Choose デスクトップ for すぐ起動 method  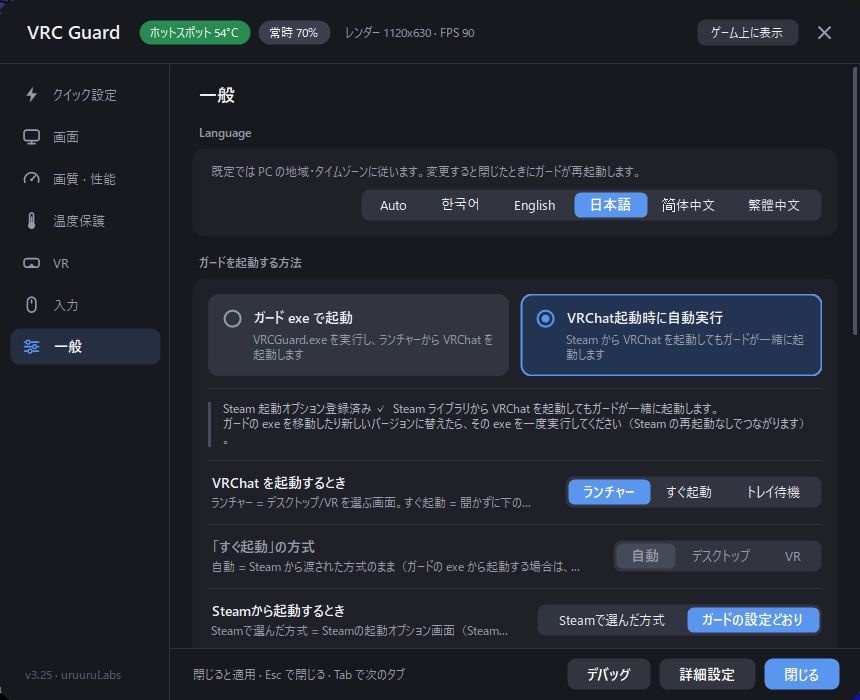pos(720,556)
